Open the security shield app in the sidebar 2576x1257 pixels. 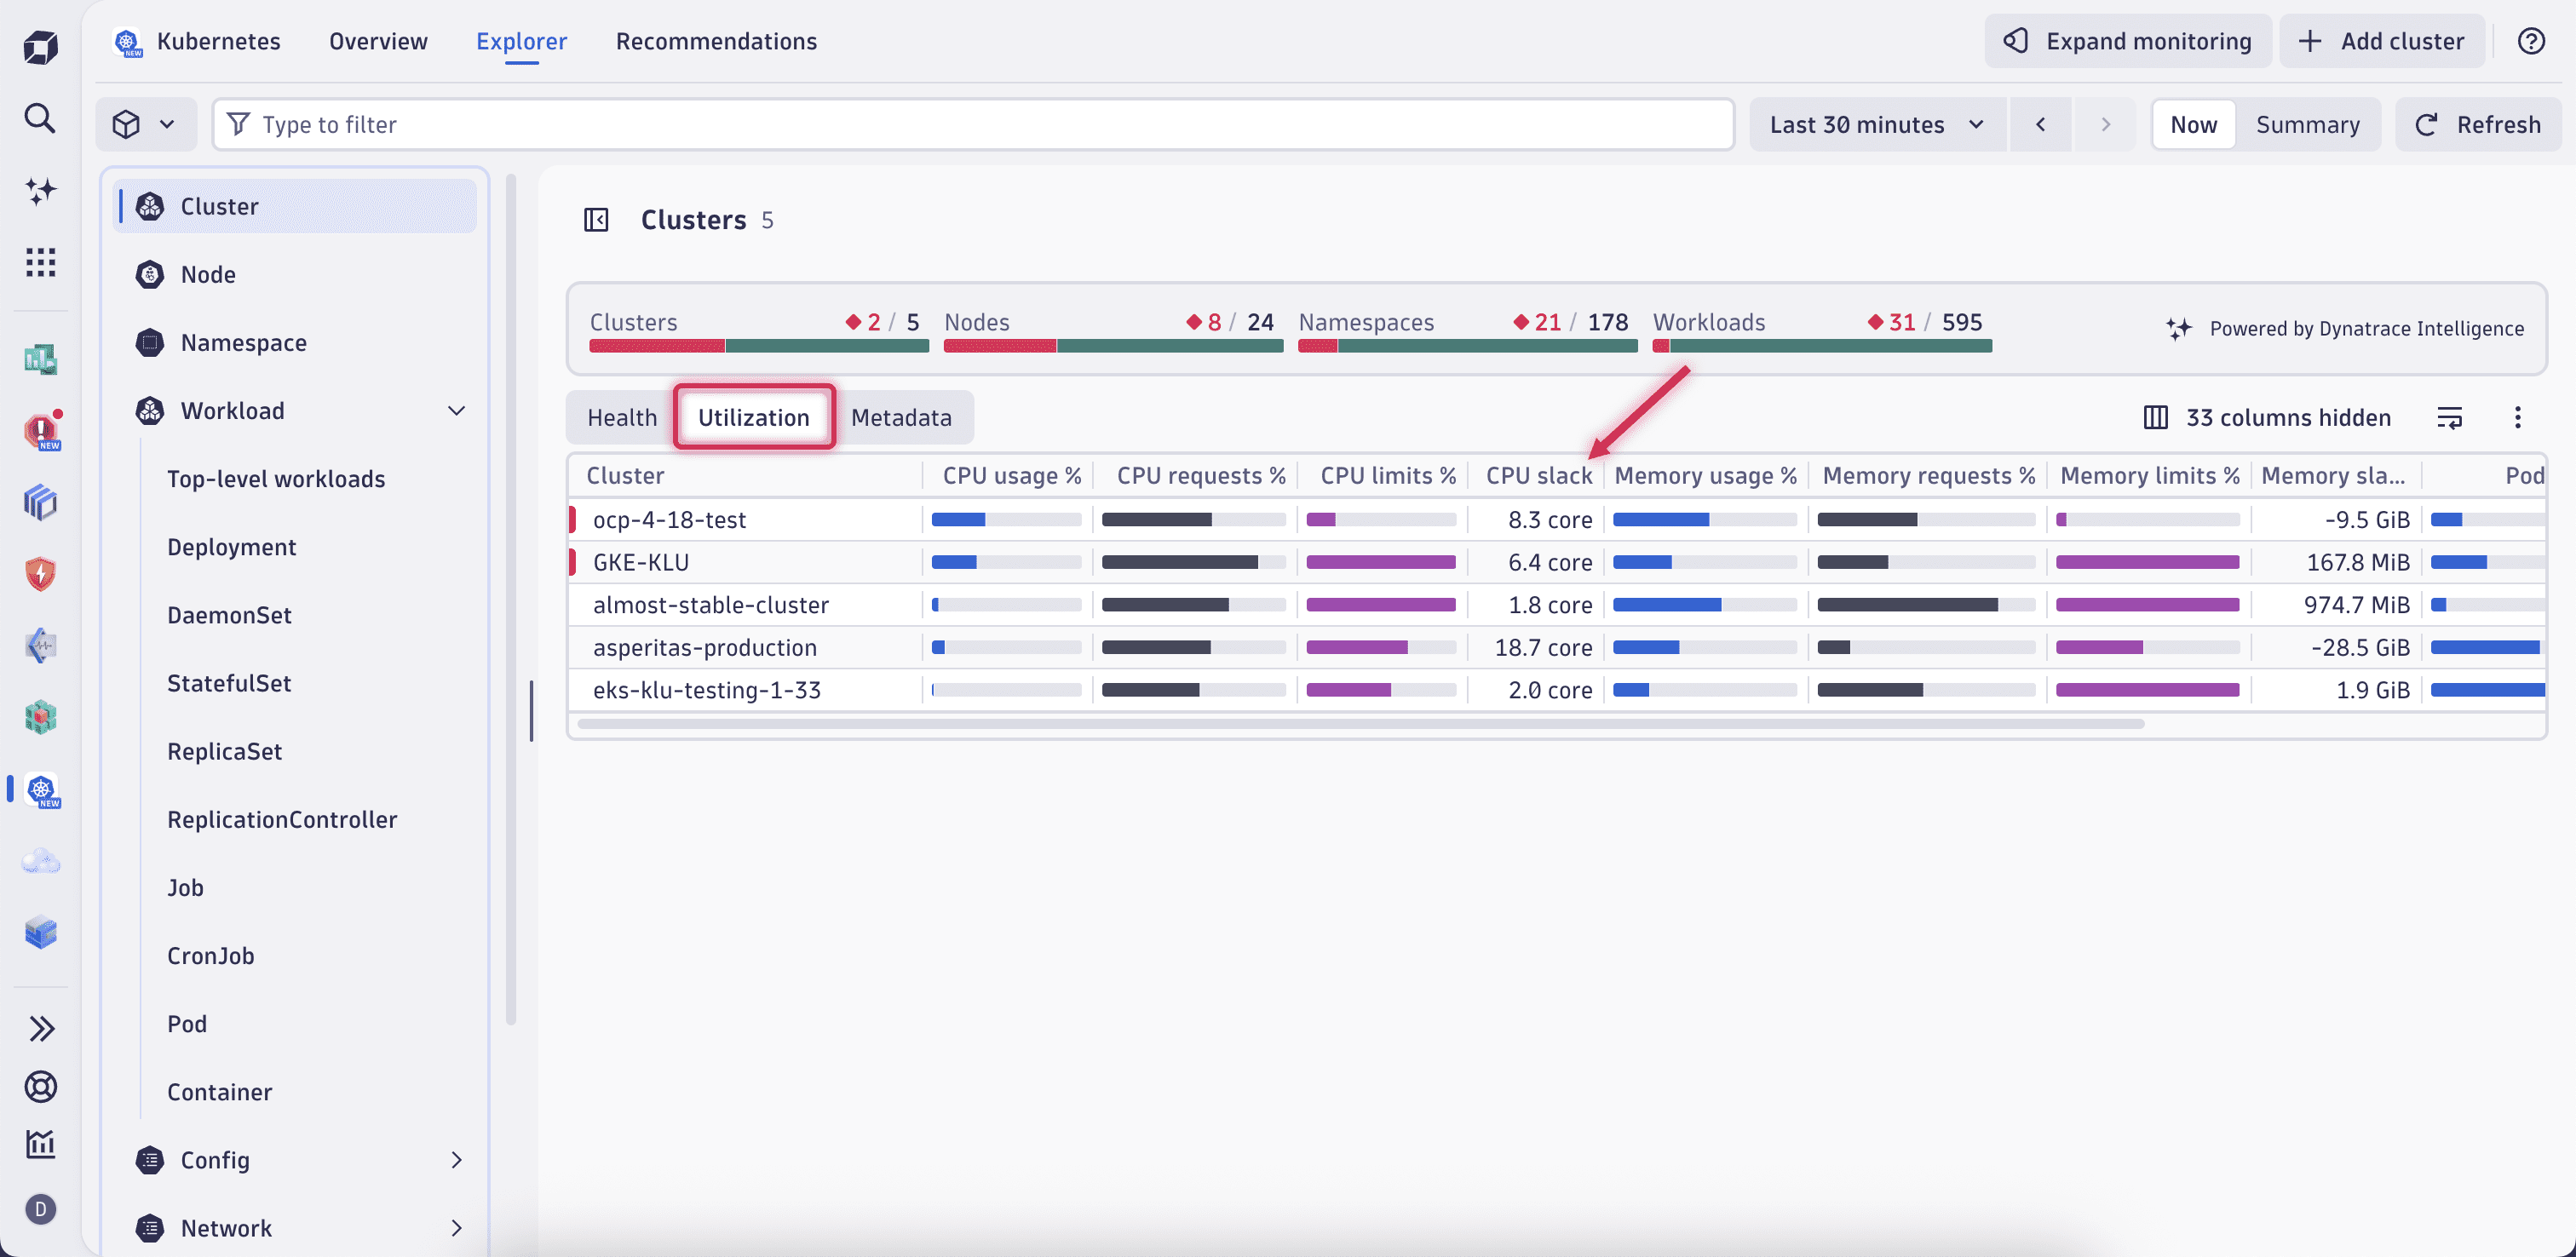(40, 573)
